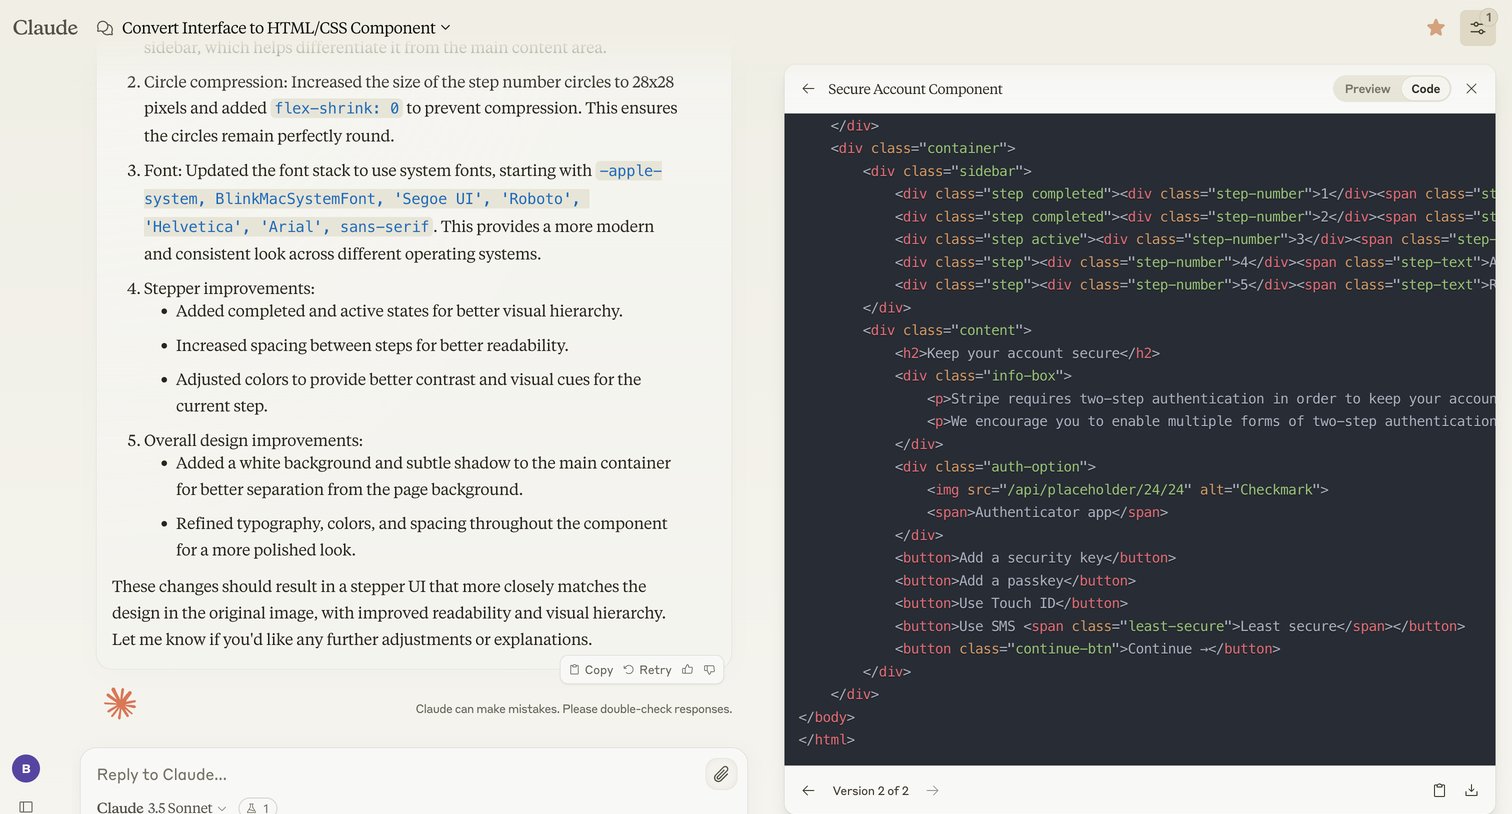Click the 'Add a passkey' button code line
This screenshot has height=814, width=1512.
(1015, 580)
